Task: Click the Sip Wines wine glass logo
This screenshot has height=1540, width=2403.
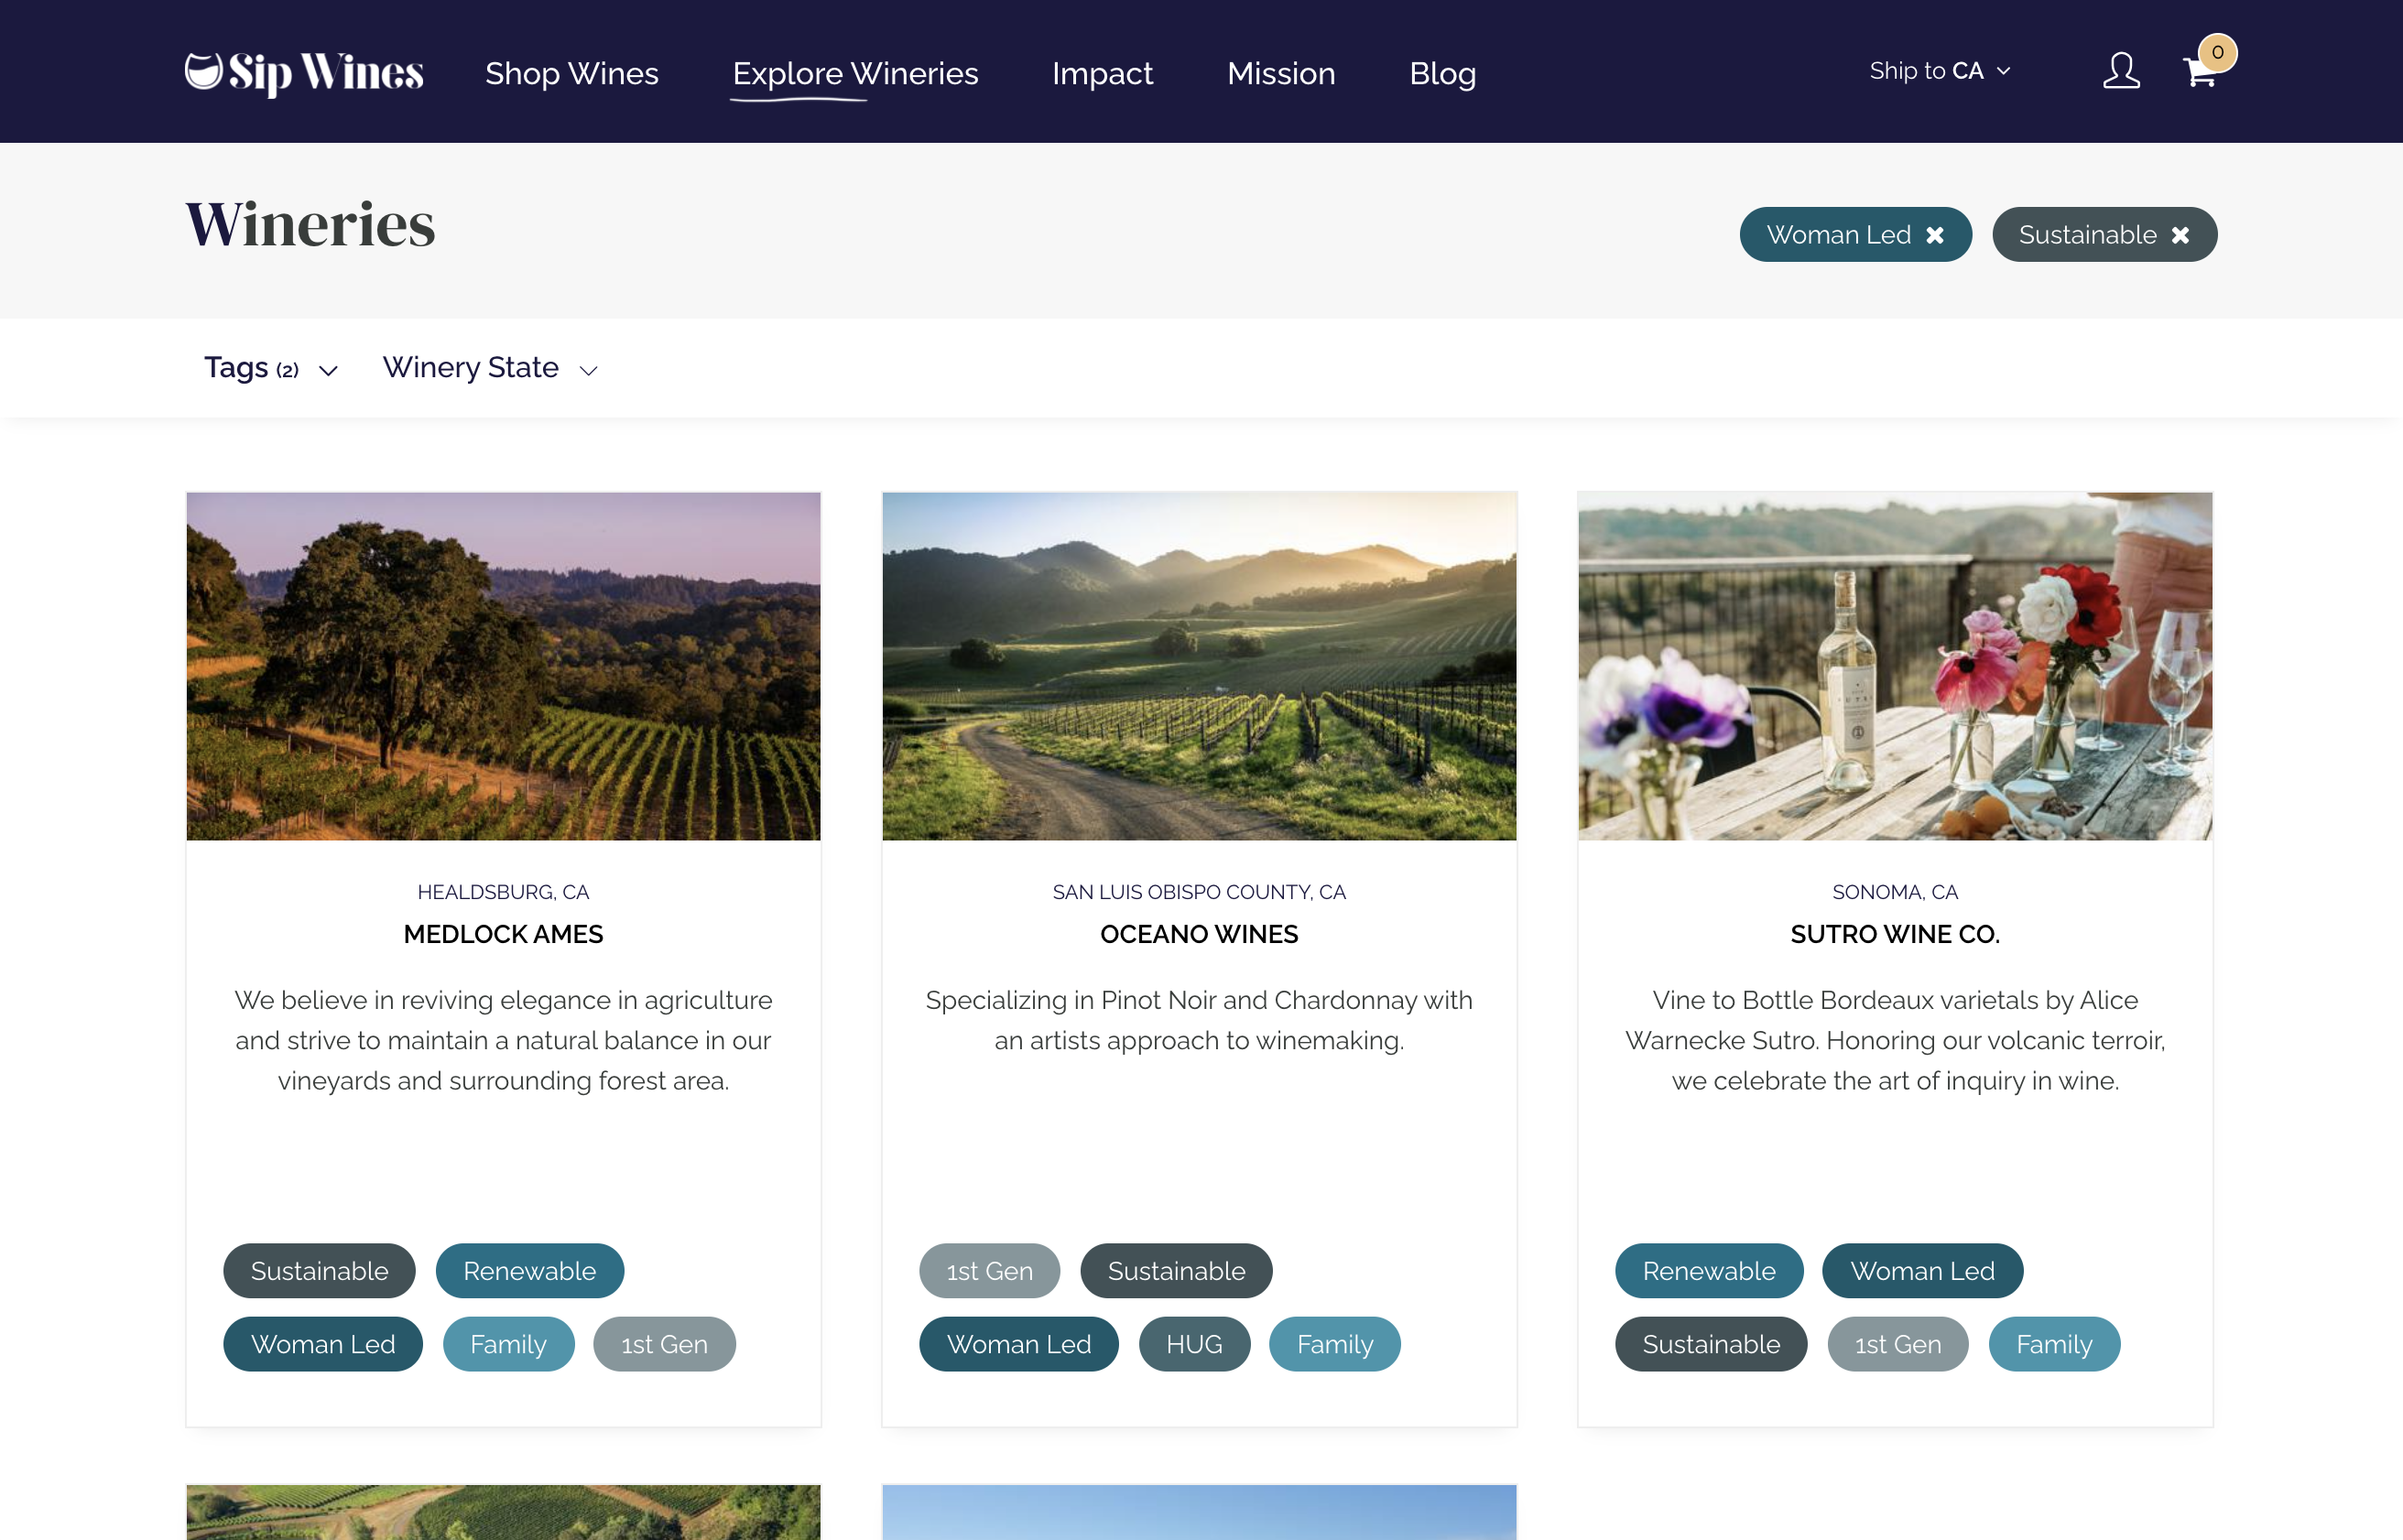Action: (205, 70)
